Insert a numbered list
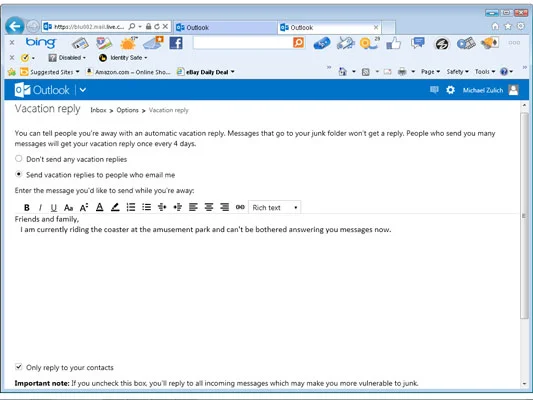 (x=131, y=207)
